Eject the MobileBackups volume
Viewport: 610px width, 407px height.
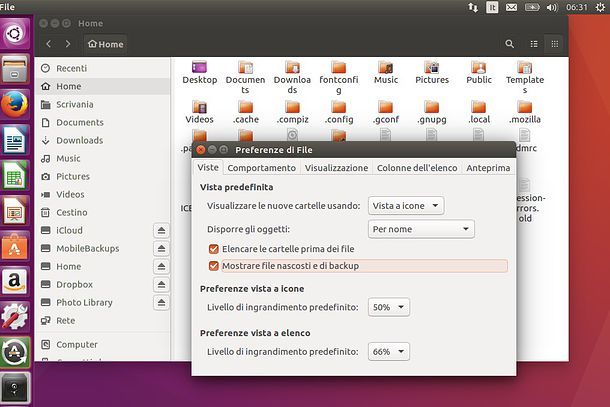pyautogui.click(x=161, y=249)
